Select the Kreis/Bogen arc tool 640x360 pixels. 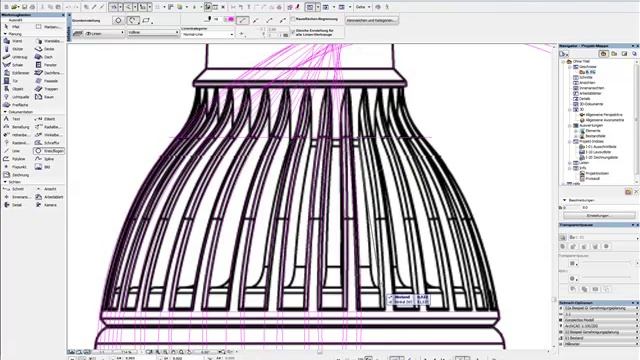pyautogui.click(x=49, y=151)
